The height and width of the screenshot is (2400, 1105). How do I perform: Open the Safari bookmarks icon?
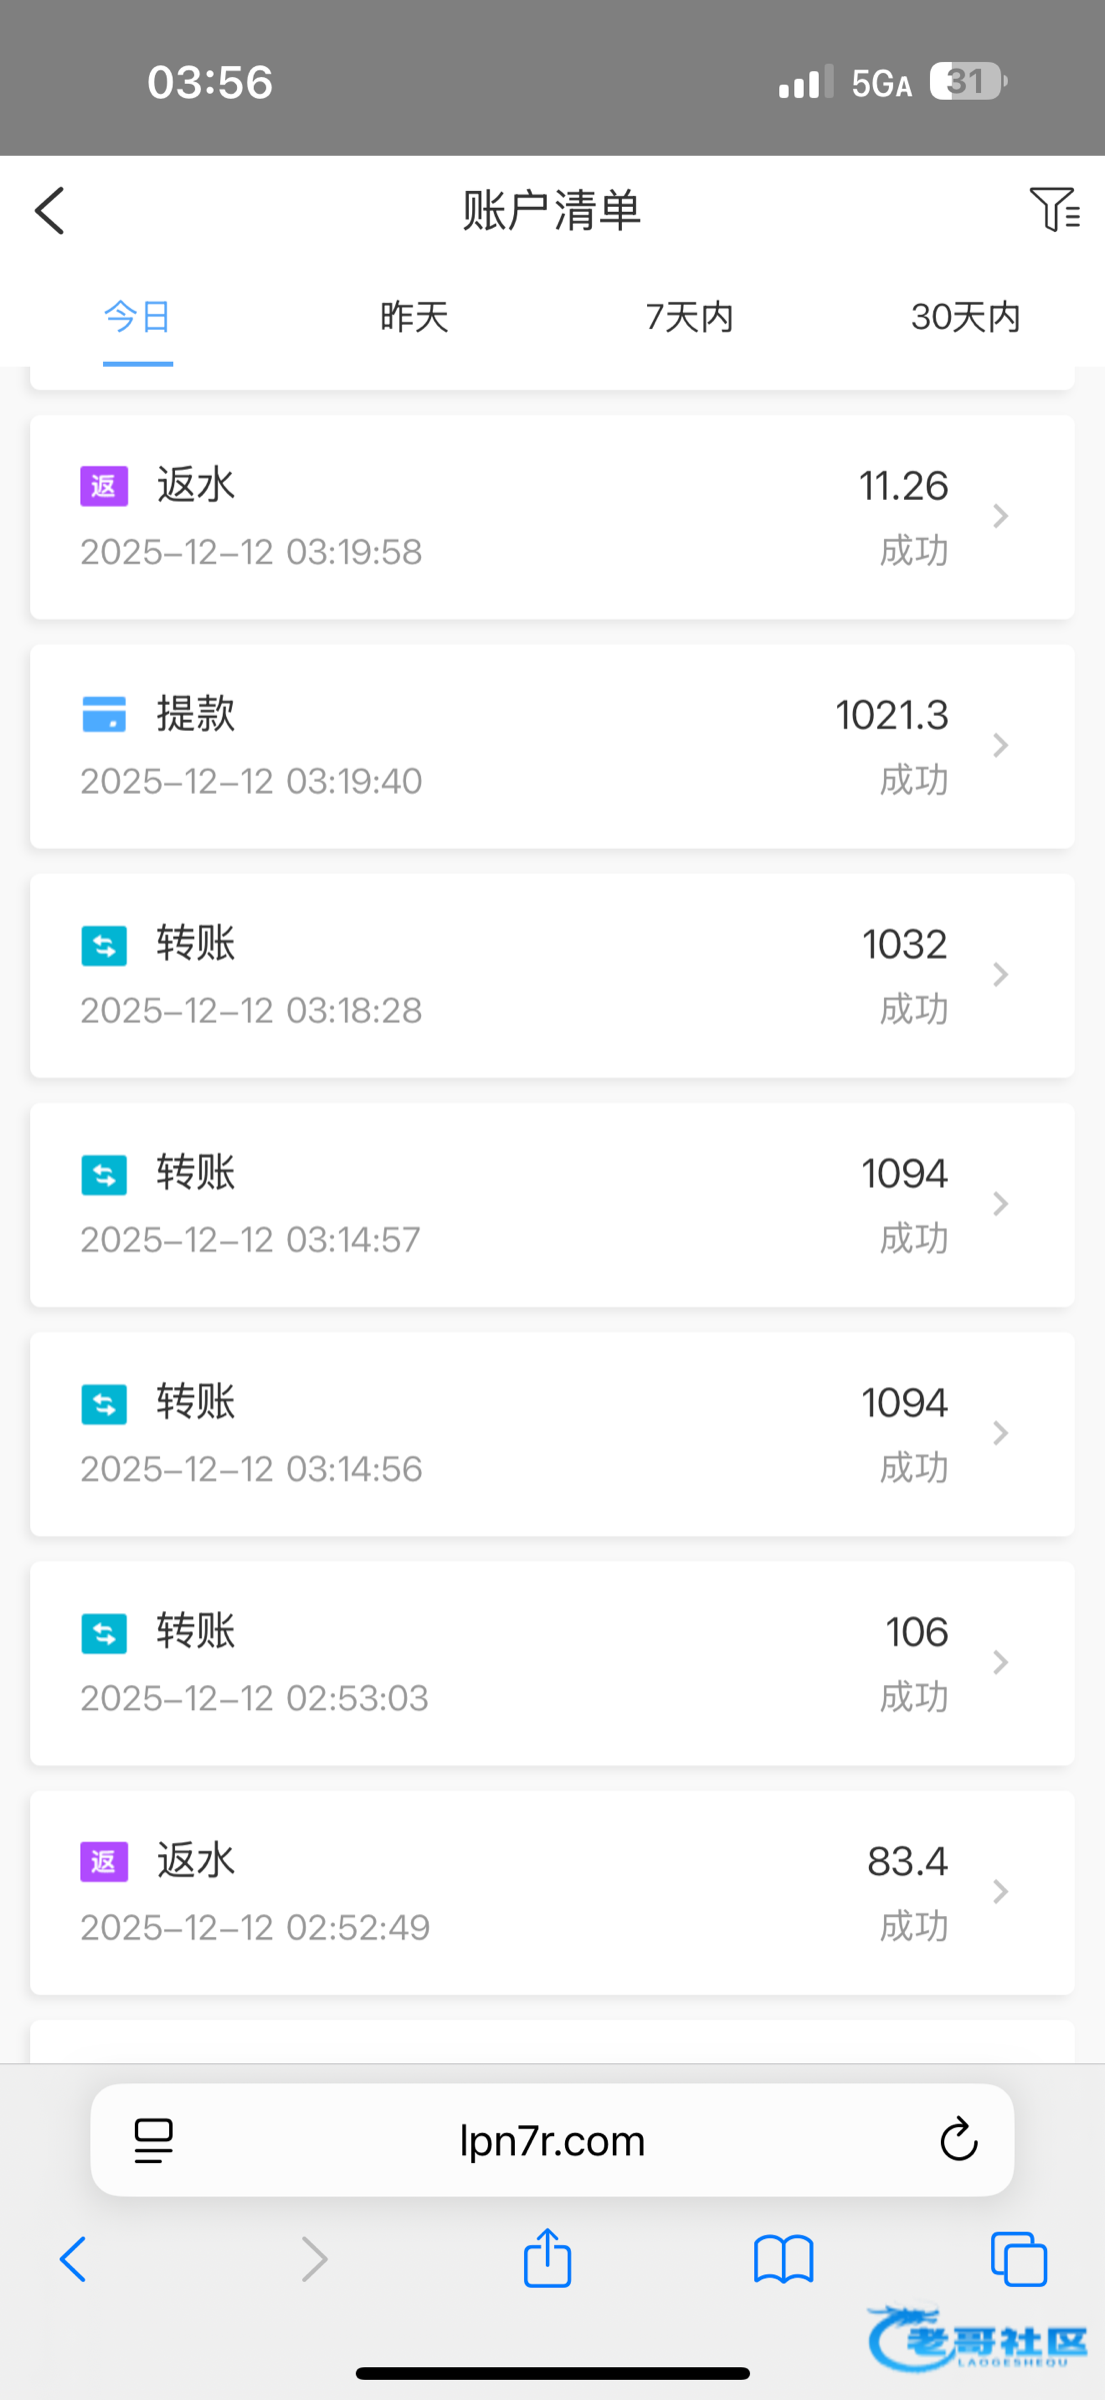(783, 2258)
